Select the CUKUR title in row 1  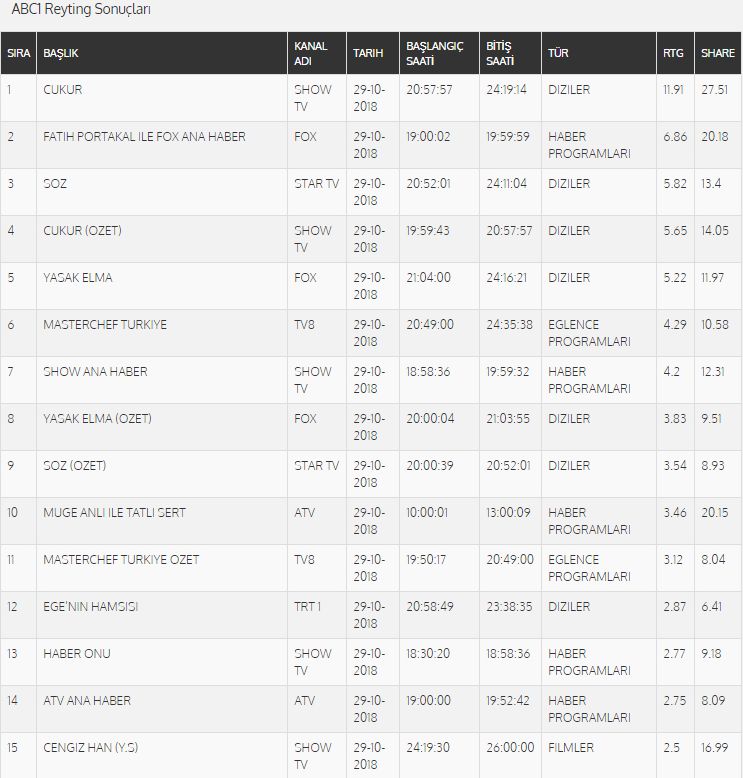[x=63, y=90]
